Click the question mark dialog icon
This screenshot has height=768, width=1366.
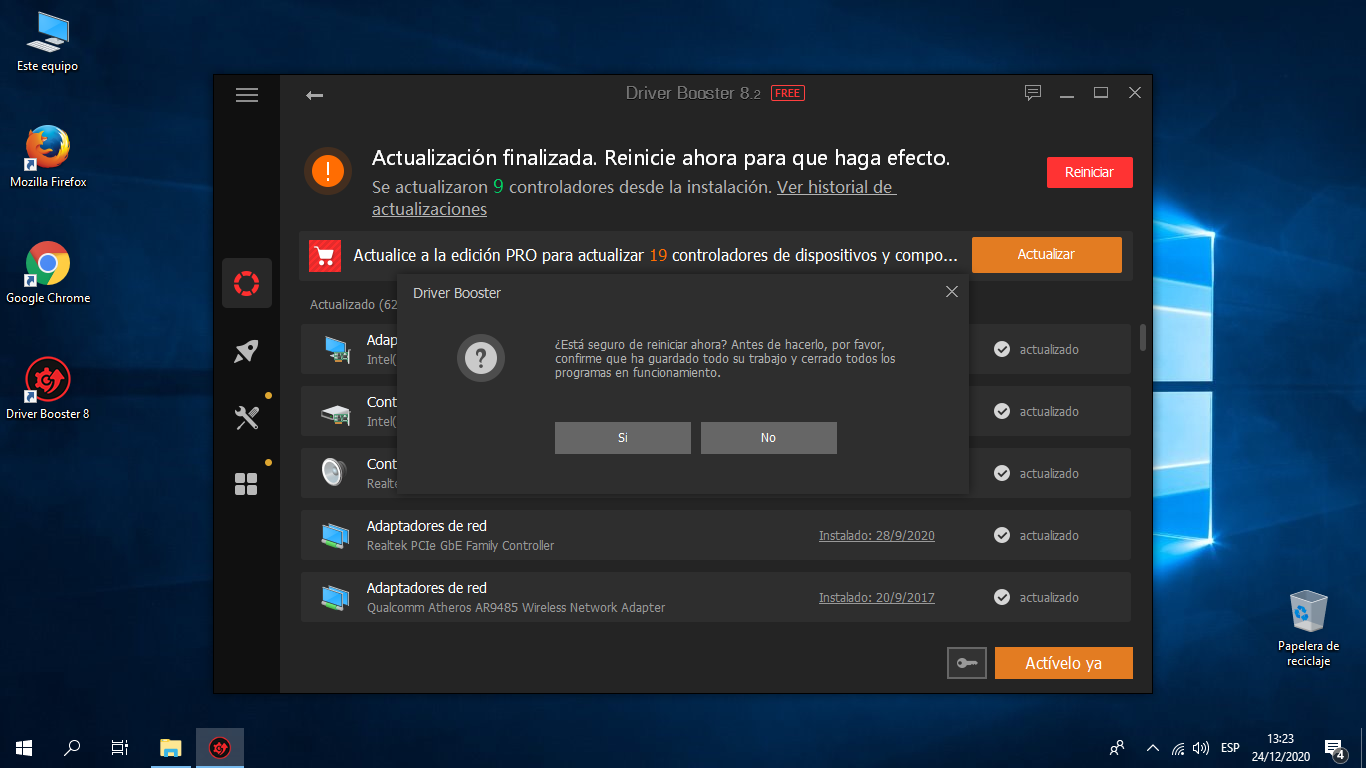coord(481,358)
